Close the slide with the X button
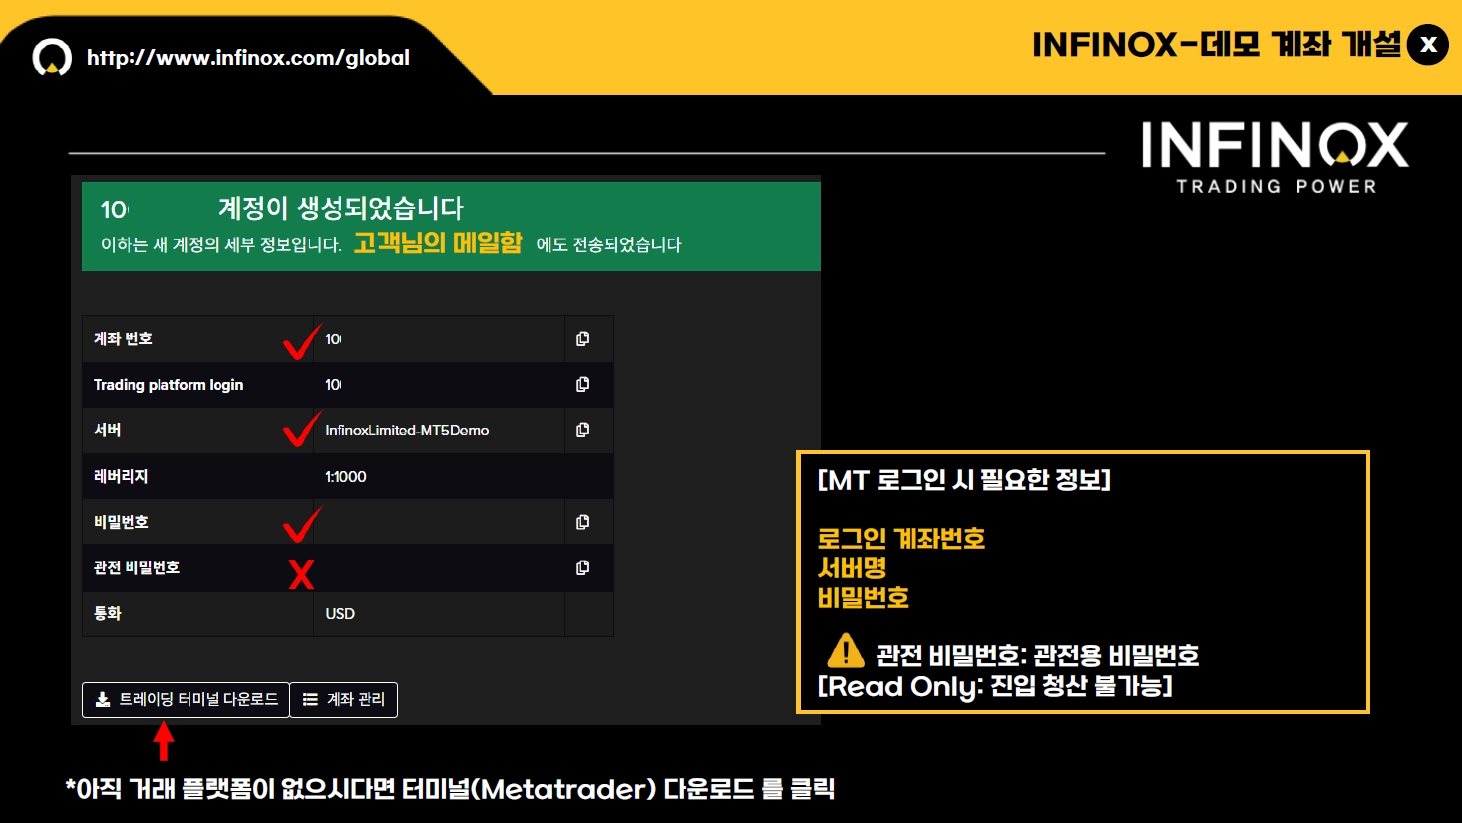Screen dimensions: 1462x823 (1428, 44)
